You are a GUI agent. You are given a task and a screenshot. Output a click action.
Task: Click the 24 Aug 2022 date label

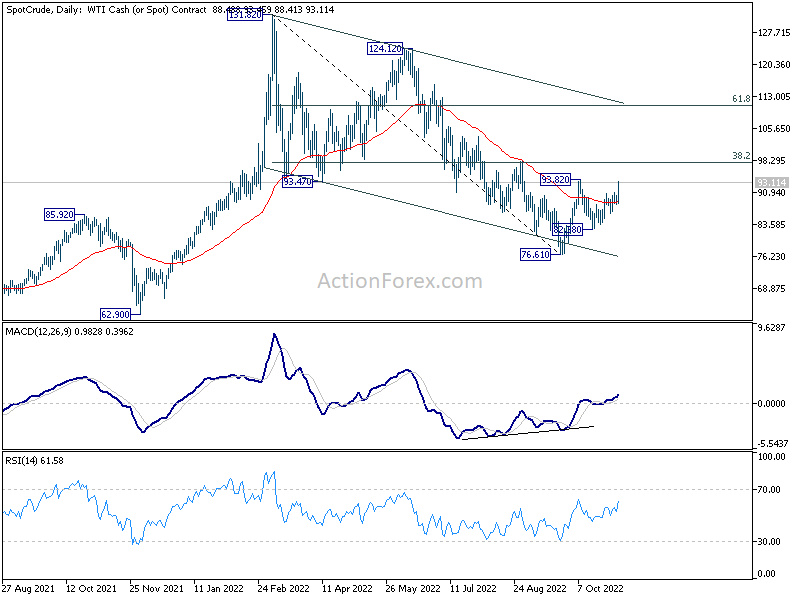[540, 589]
